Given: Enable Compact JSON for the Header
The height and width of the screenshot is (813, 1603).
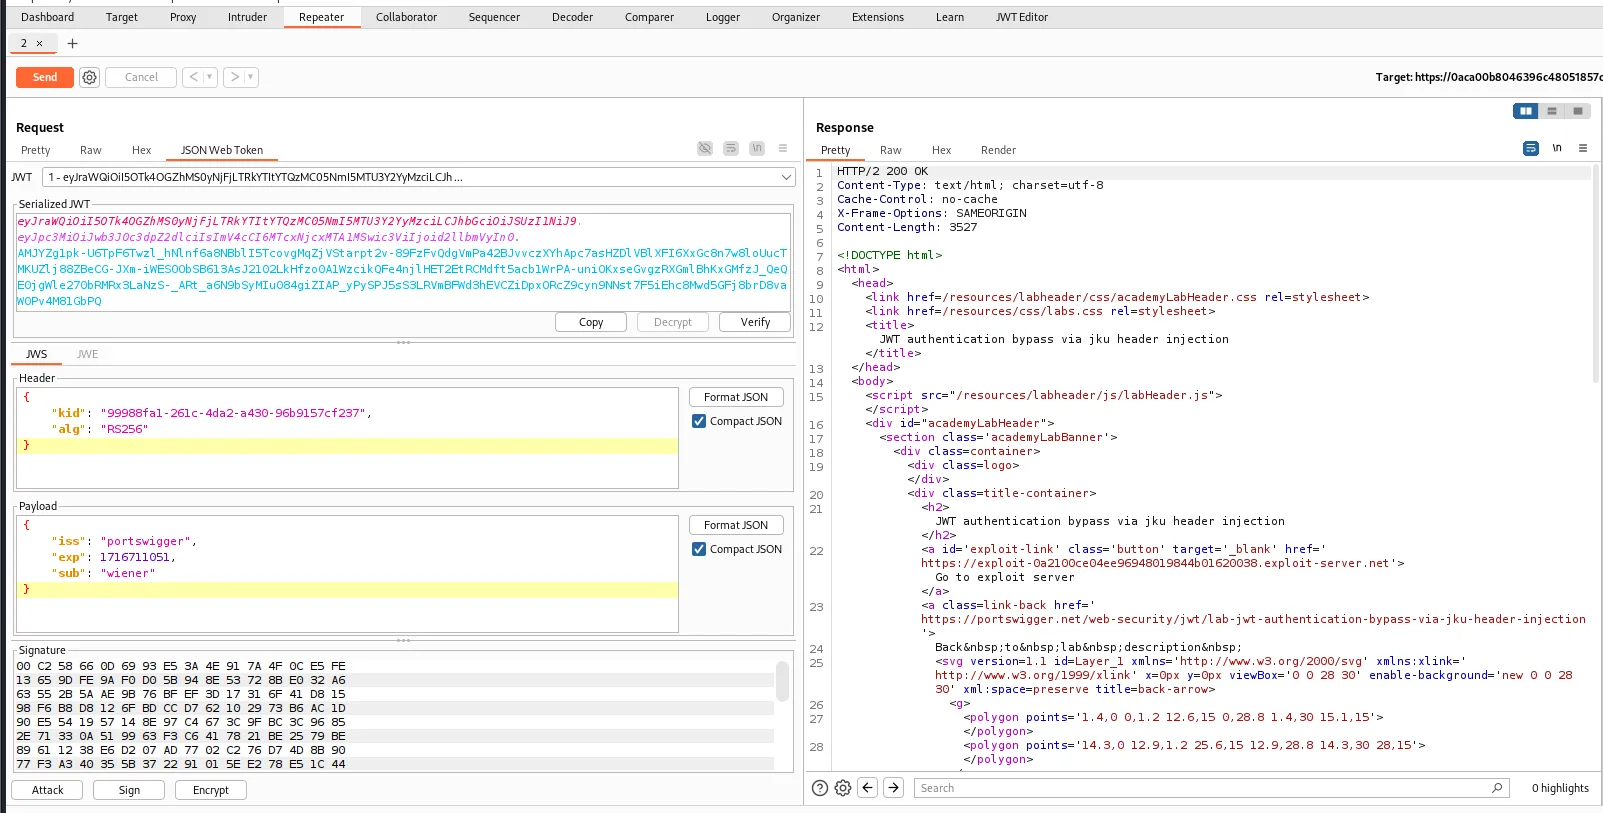Looking at the screenshot, I should point(699,421).
